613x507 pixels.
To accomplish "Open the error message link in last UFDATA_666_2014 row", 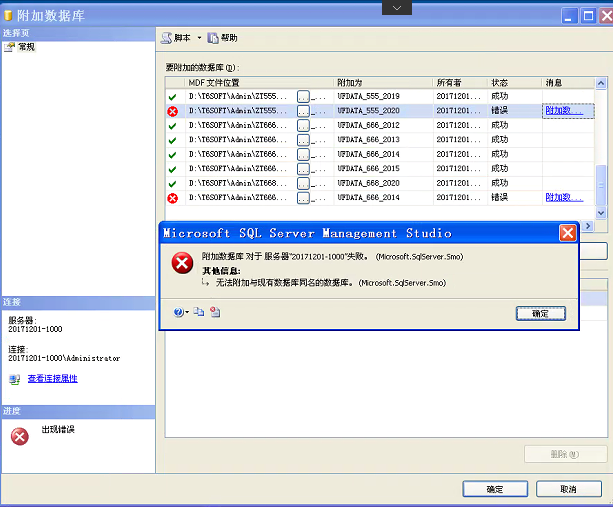I will [x=564, y=197].
